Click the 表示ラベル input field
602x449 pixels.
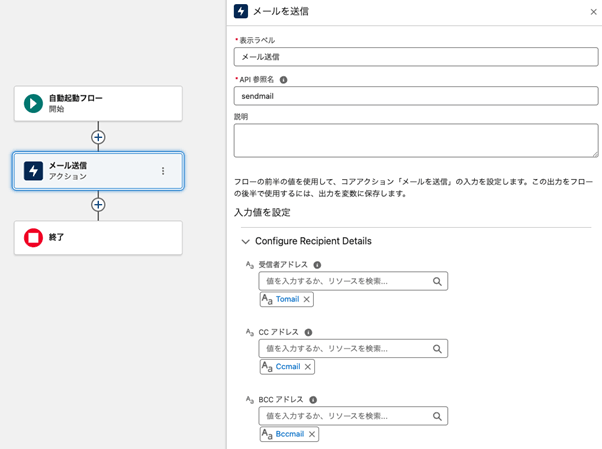(415, 56)
